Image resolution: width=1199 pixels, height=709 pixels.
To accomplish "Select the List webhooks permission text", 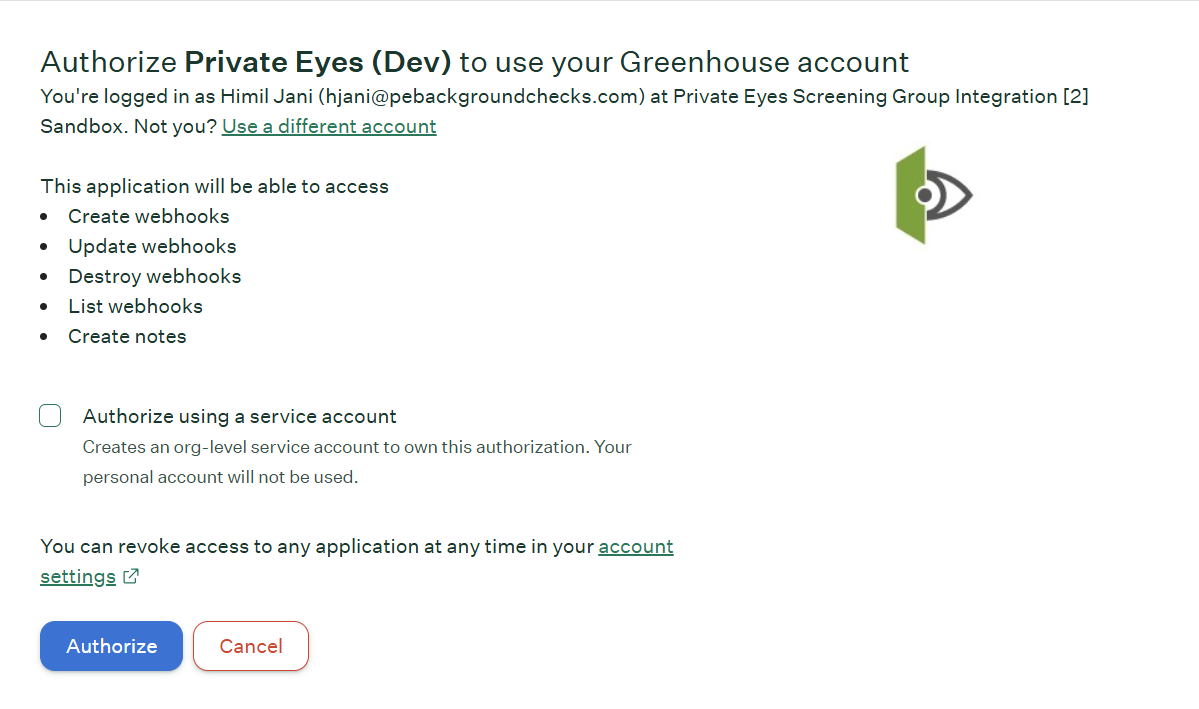I will point(135,306).
